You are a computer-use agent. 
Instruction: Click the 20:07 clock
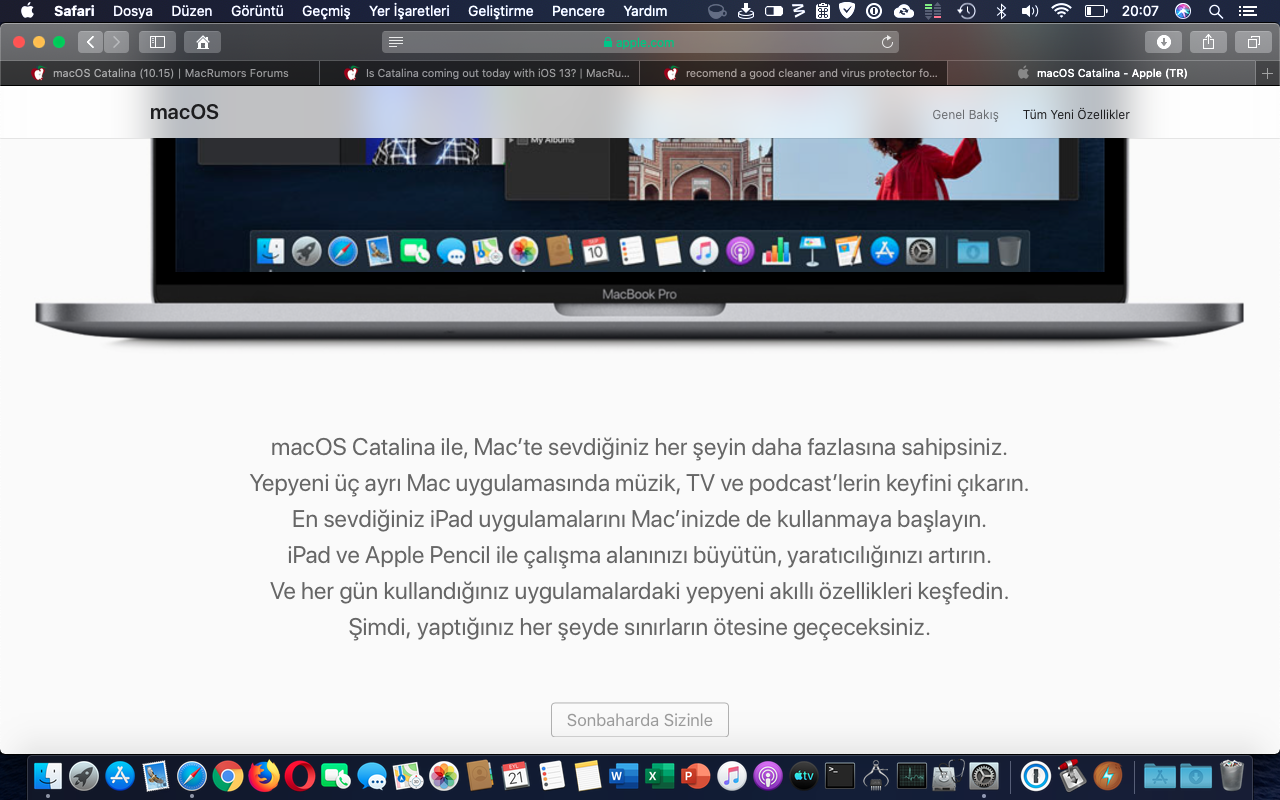[x=1140, y=11]
